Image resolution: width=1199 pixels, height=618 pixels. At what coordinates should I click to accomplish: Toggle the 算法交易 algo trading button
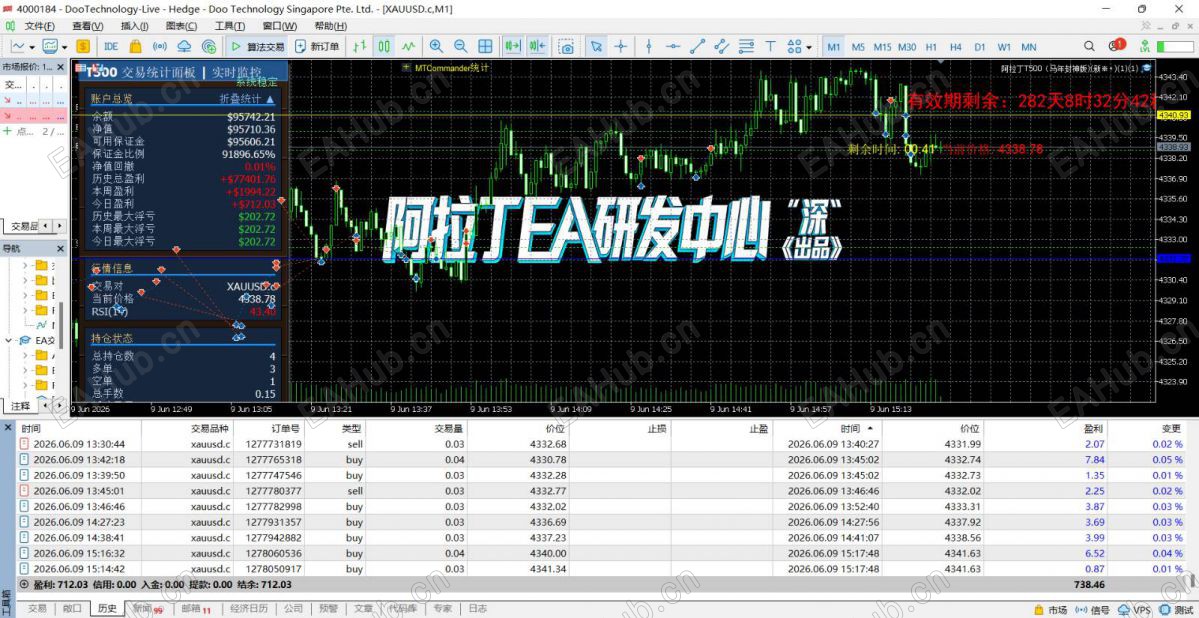[x=258, y=47]
